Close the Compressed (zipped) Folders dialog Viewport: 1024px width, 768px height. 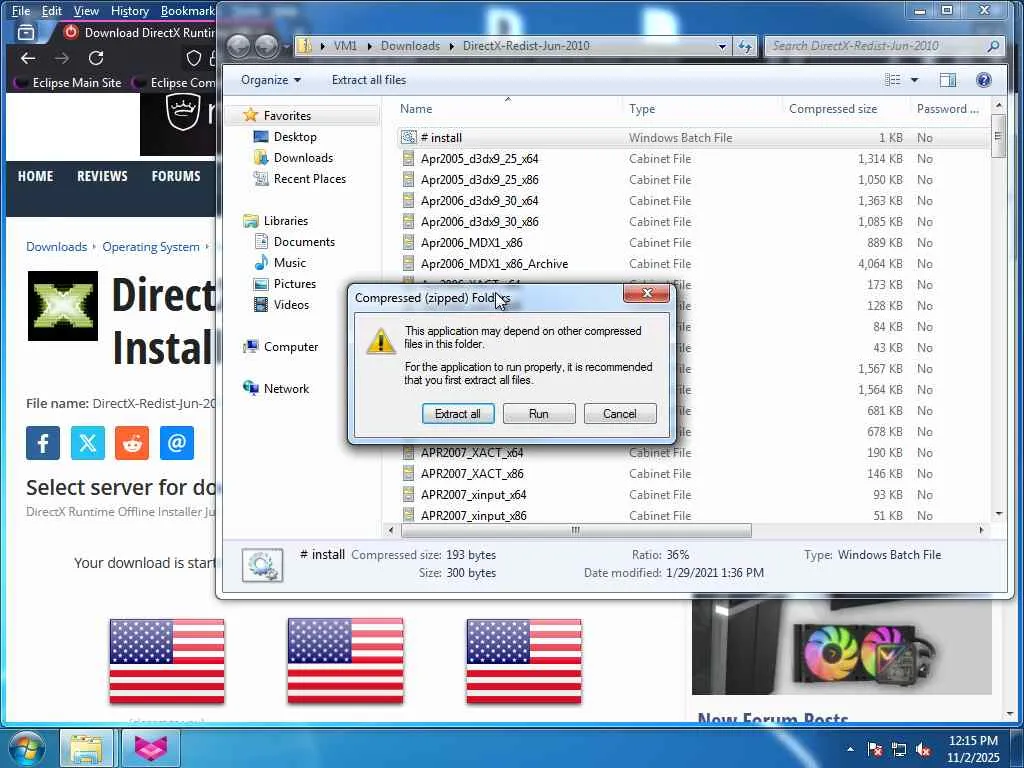pos(647,293)
